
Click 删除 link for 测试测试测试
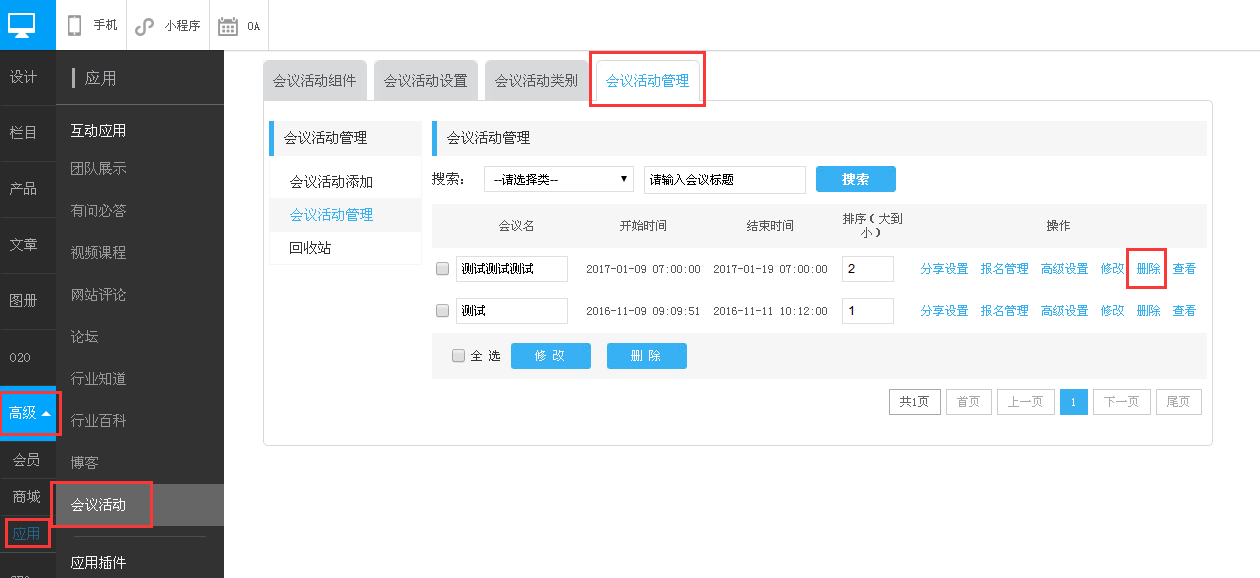[x=1148, y=269]
